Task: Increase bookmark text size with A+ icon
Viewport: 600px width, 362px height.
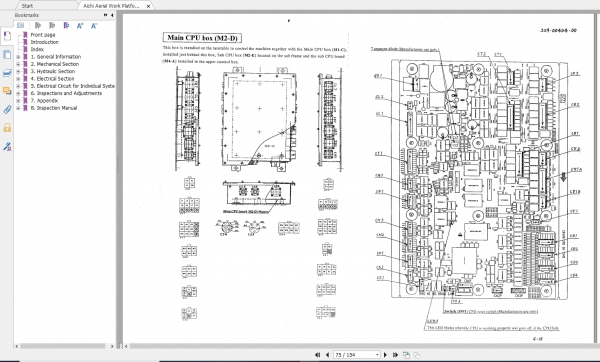Action: tap(80, 26)
